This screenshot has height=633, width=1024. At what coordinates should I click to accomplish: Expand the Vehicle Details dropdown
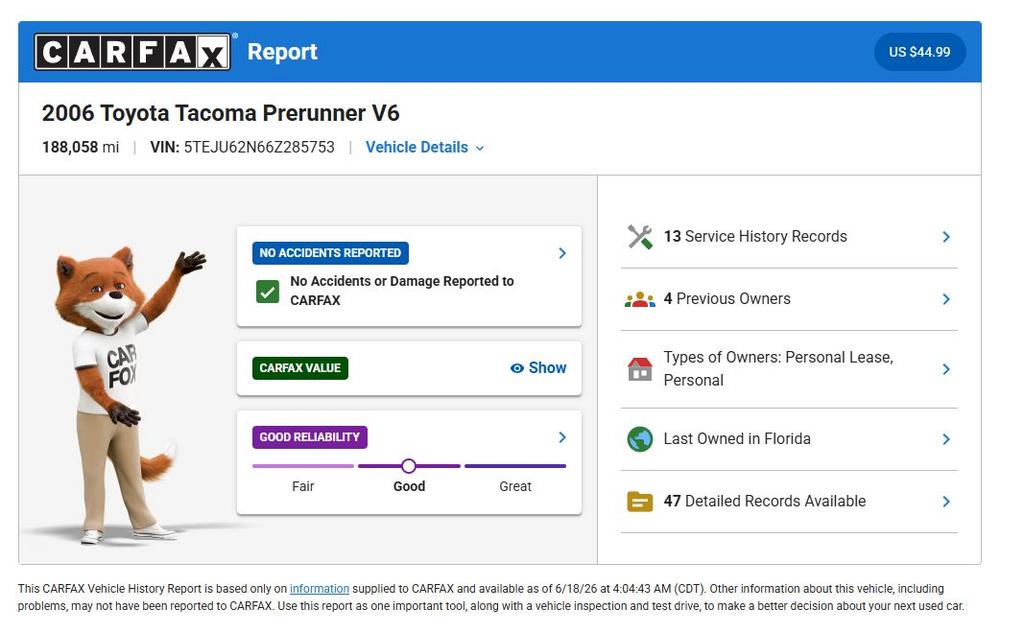pyautogui.click(x=424, y=148)
